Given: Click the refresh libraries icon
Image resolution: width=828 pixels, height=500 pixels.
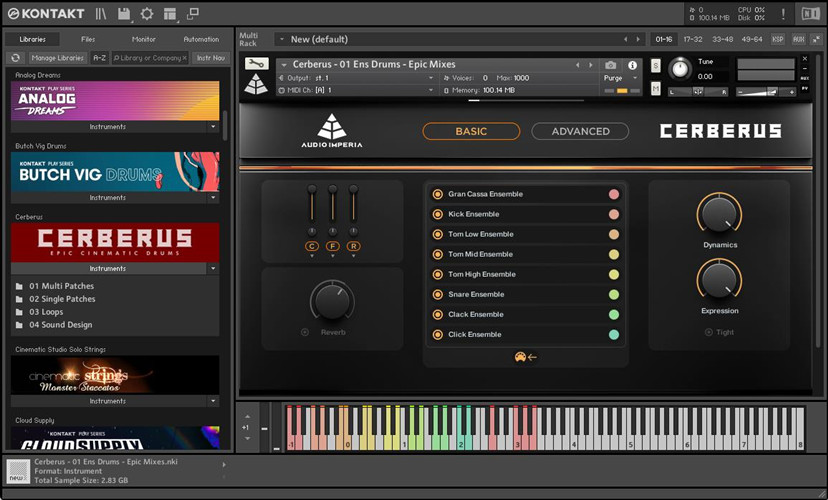Looking at the screenshot, I should 16,58.
